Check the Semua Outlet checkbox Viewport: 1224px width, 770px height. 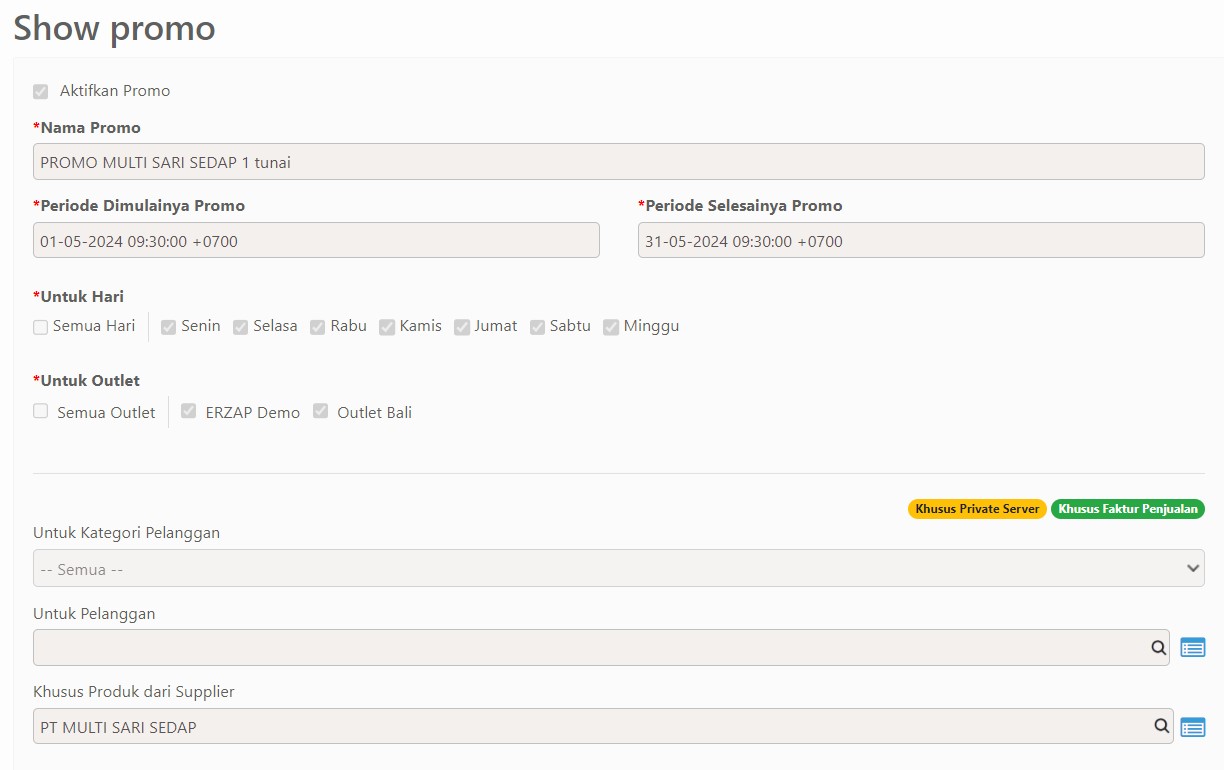[x=41, y=411]
